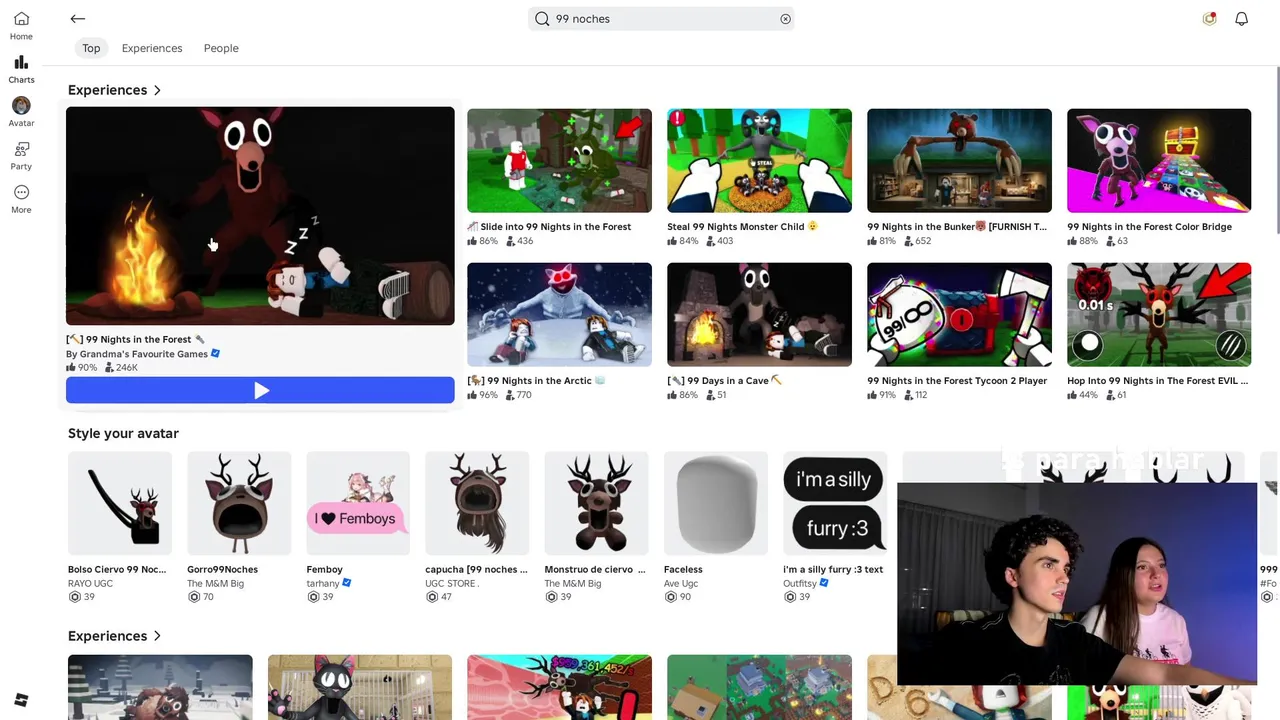The image size is (1280, 720).
Task: Open creator Grandma's Favourite Games
Action: pyautogui.click(x=137, y=353)
